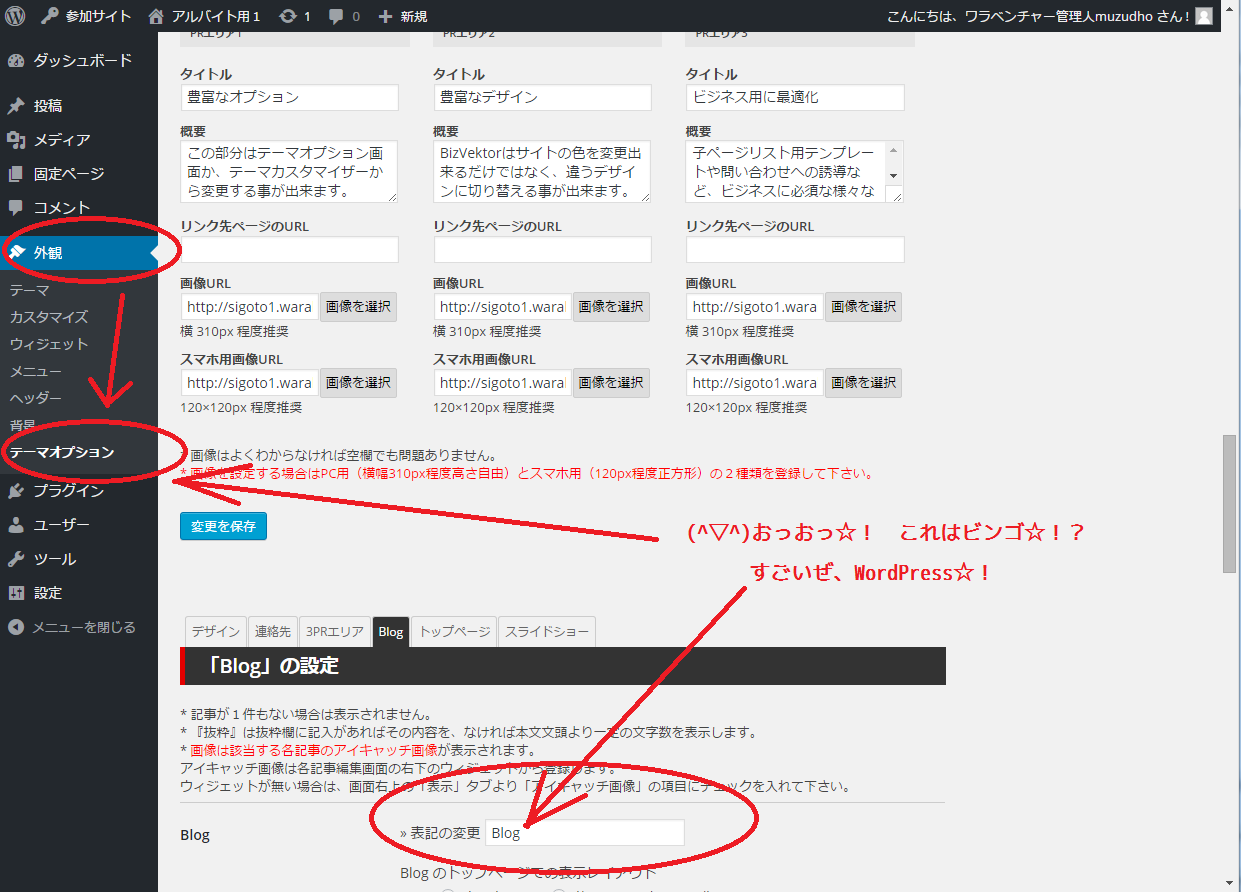Image resolution: width=1241 pixels, height=892 pixels.
Task: Click 画像を選択 for first column 画像URL
Action: pos(358,306)
